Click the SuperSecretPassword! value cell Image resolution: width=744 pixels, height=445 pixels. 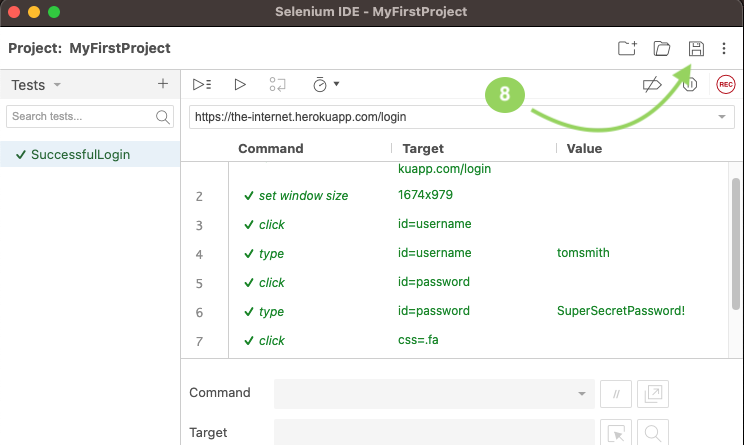point(621,311)
